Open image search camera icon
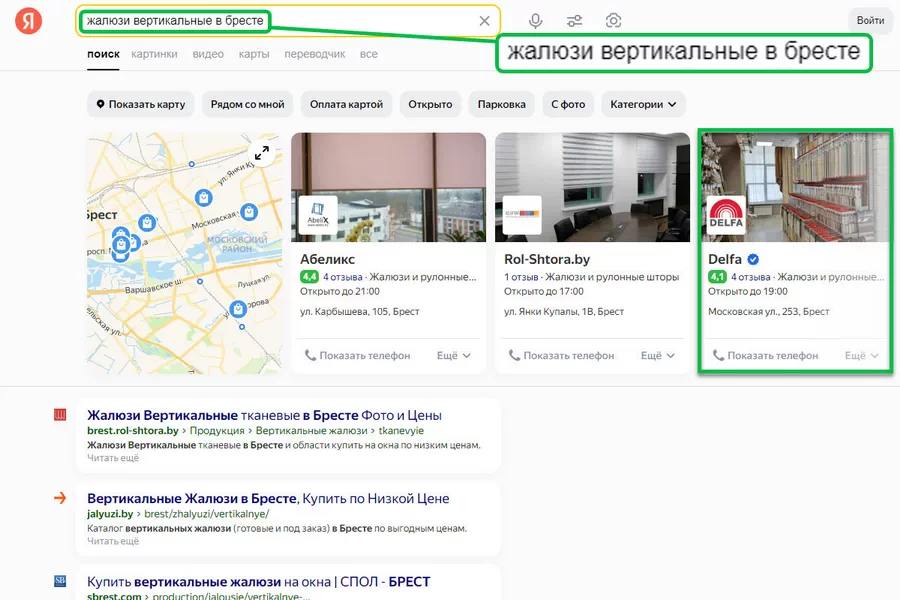900x600 pixels. point(613,21)
